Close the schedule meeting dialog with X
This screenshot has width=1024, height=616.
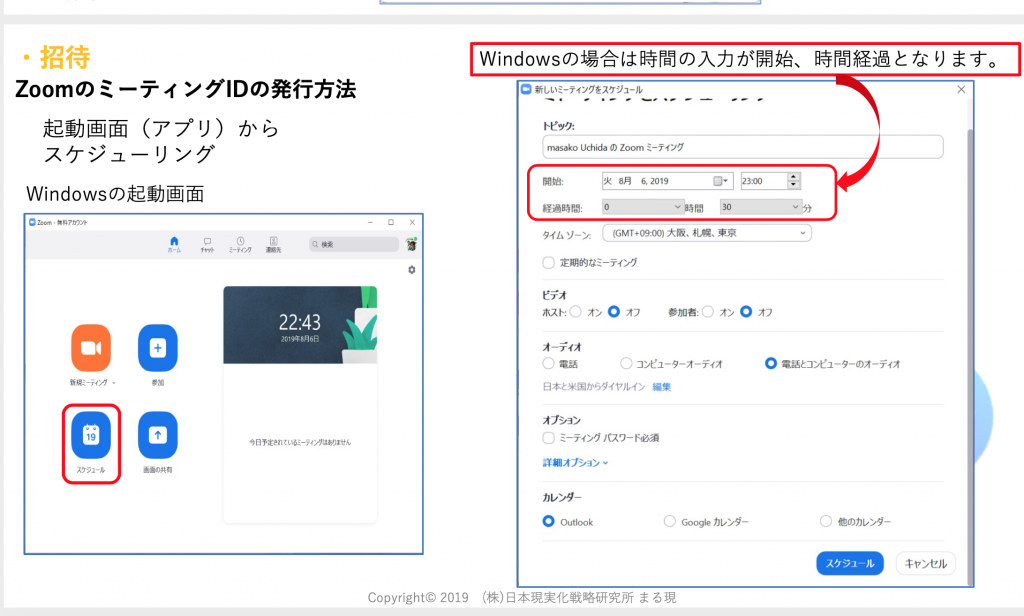[961, 89]
